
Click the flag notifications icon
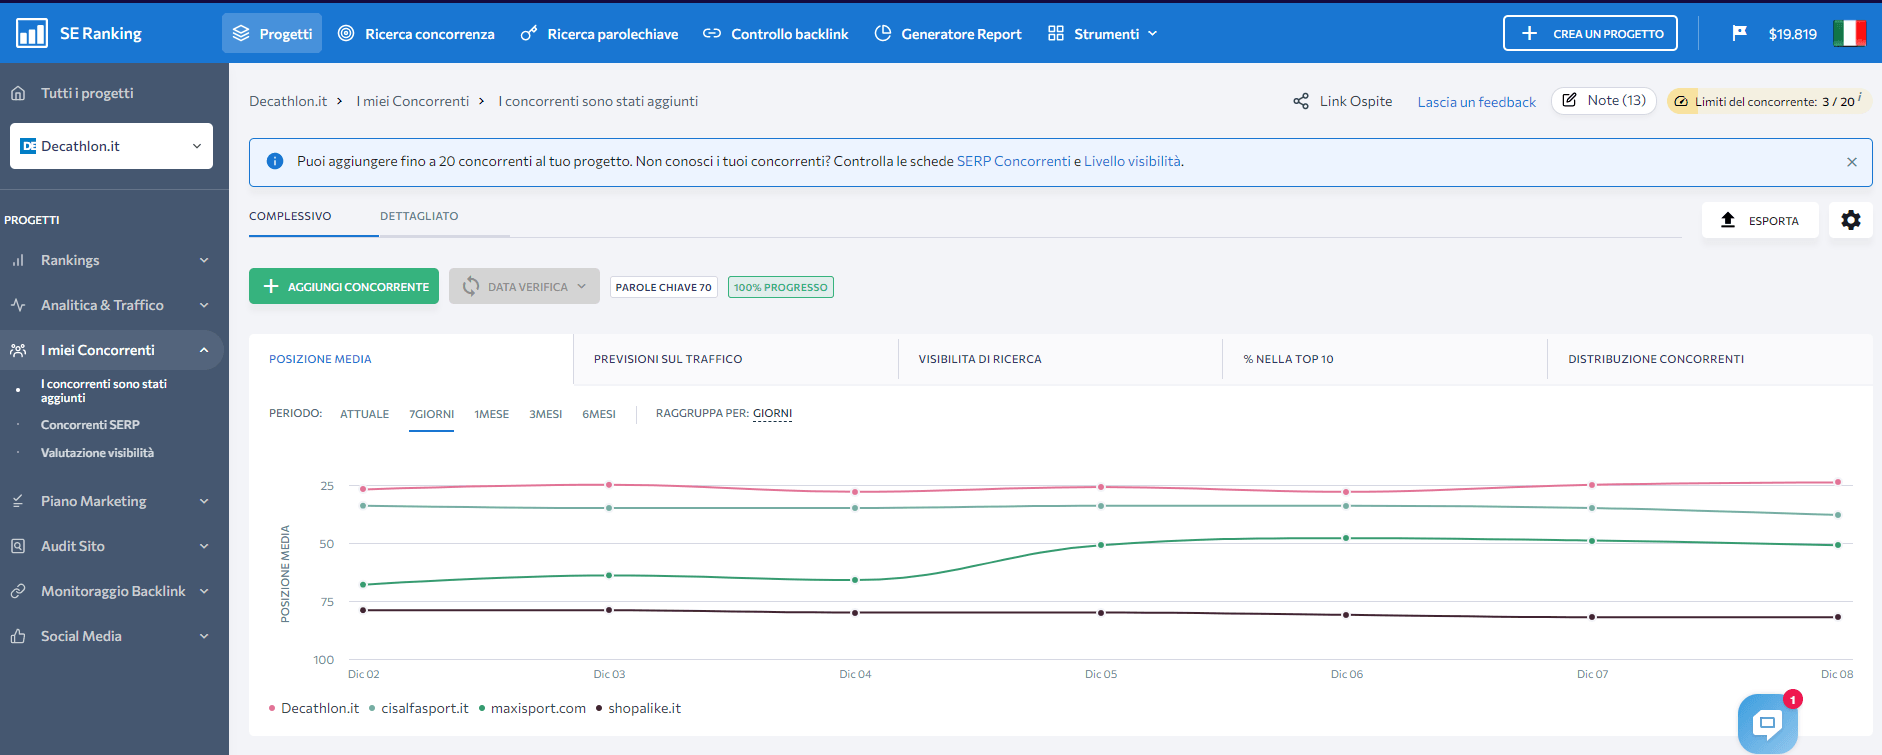pyautogui.click(x=1740, y=33)
